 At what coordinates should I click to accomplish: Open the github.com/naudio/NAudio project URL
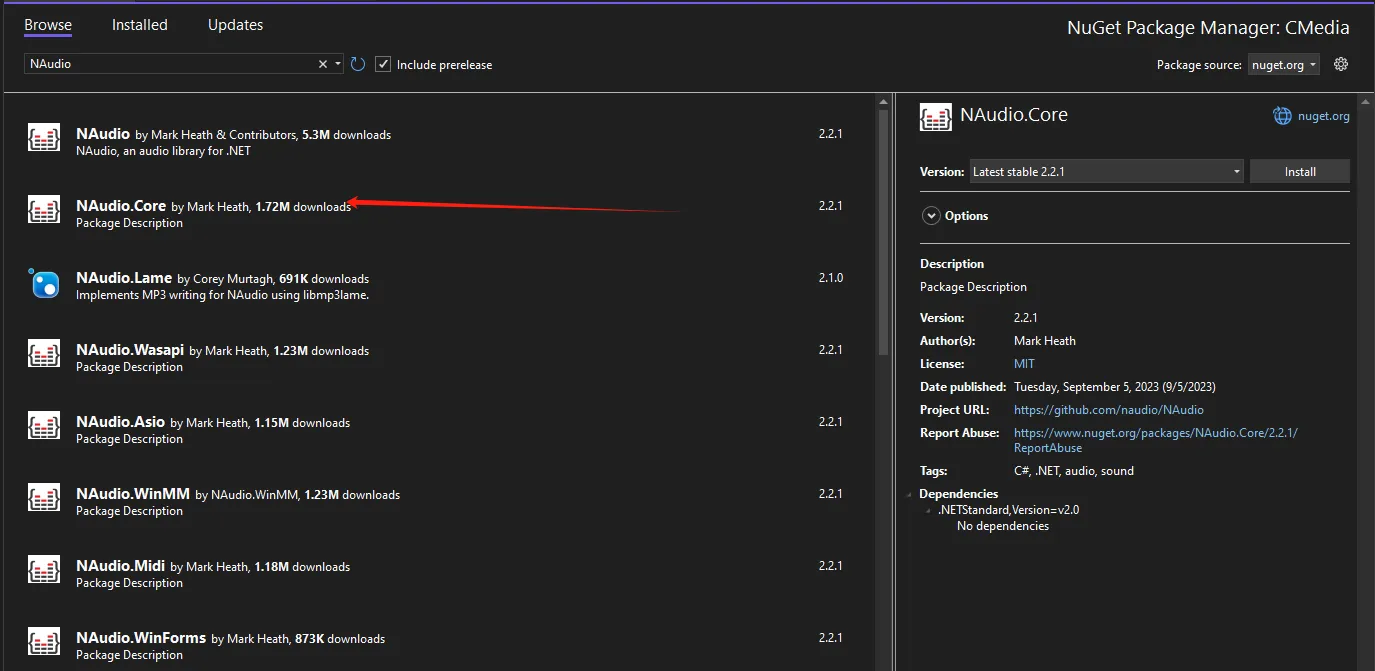(1109, 410)
